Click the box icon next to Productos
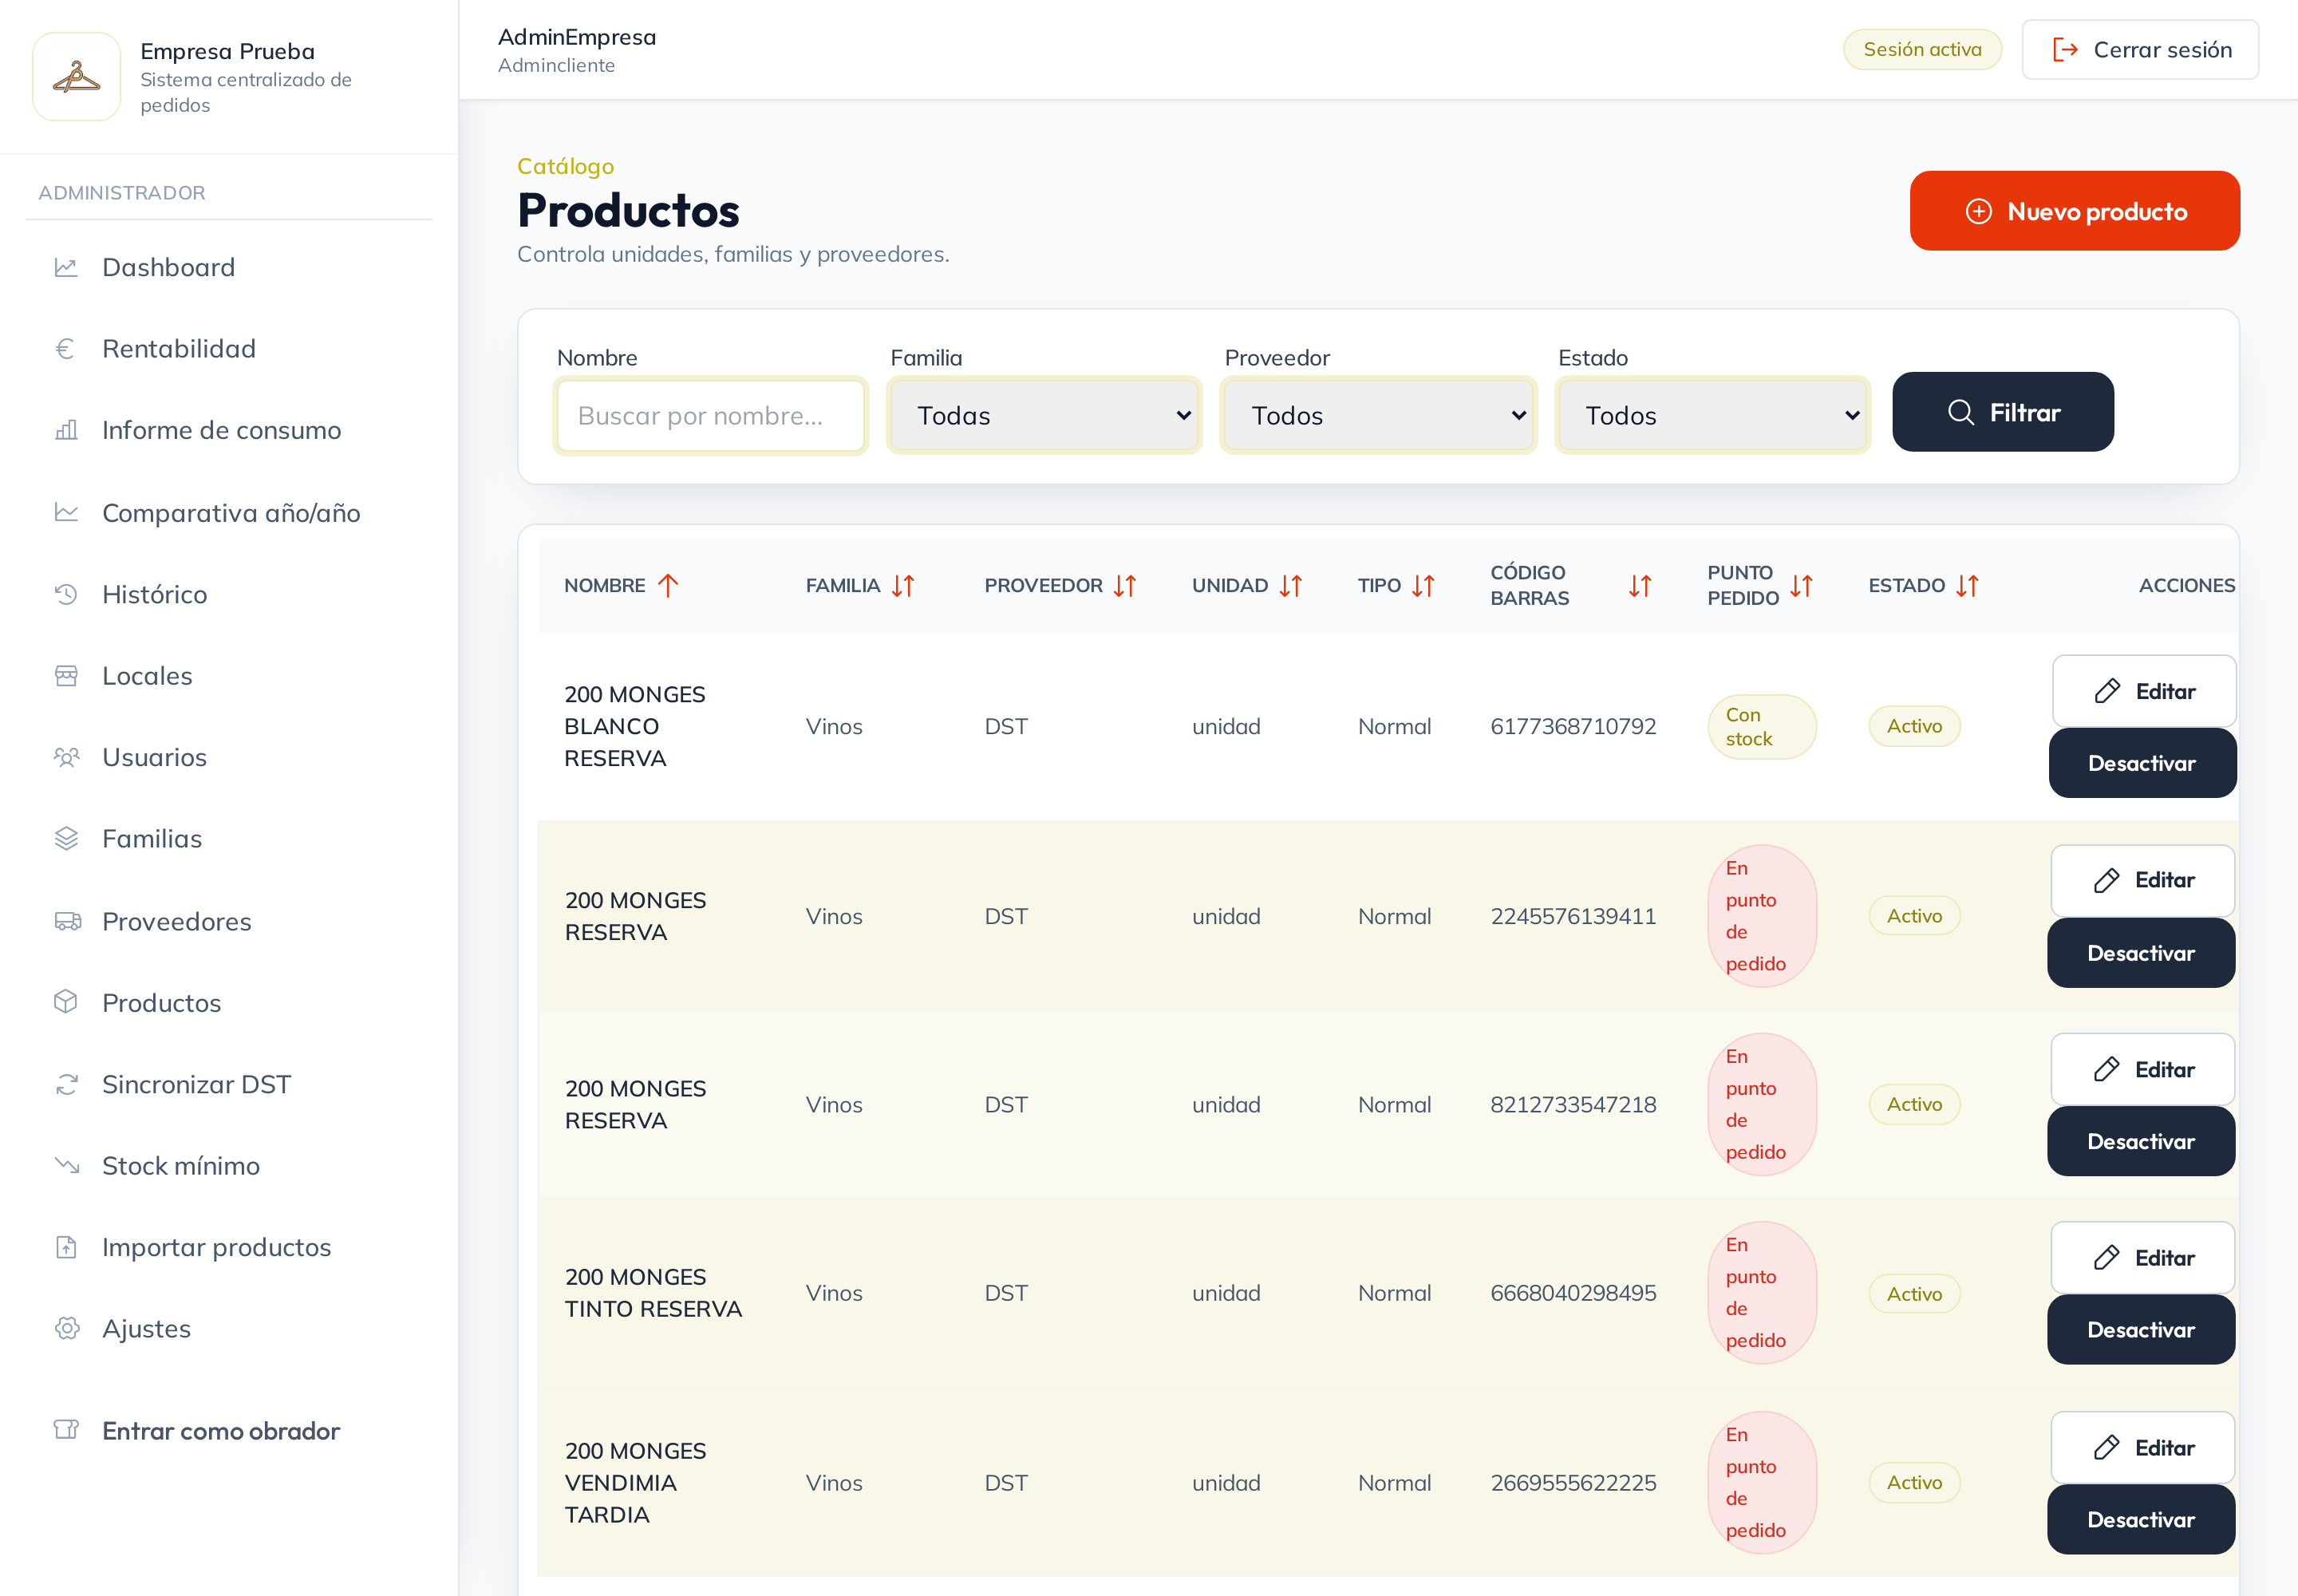Screen dimensions: 2298x1596 (x=66, y=1002)
